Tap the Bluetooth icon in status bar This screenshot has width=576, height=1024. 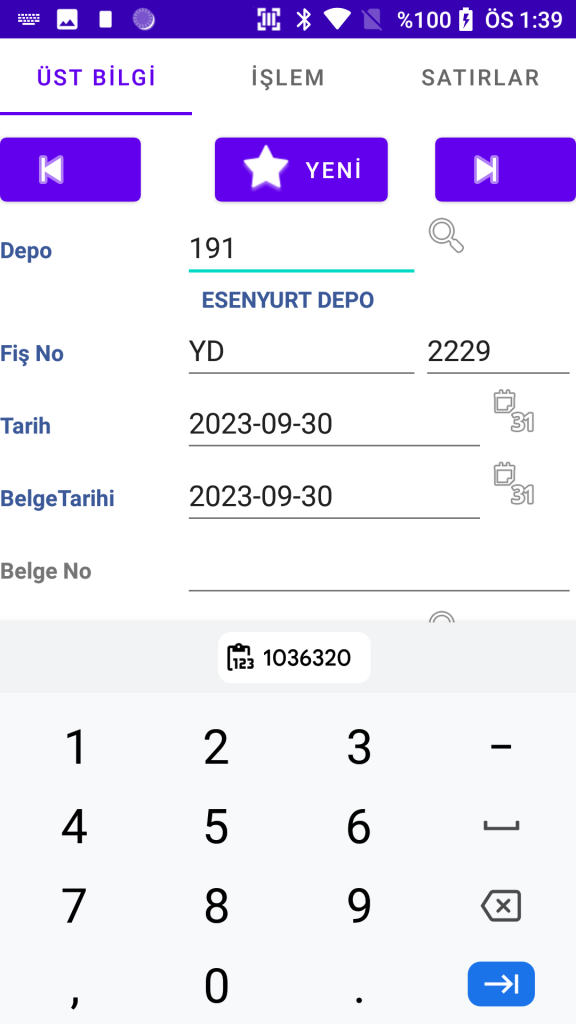[304, 20]
